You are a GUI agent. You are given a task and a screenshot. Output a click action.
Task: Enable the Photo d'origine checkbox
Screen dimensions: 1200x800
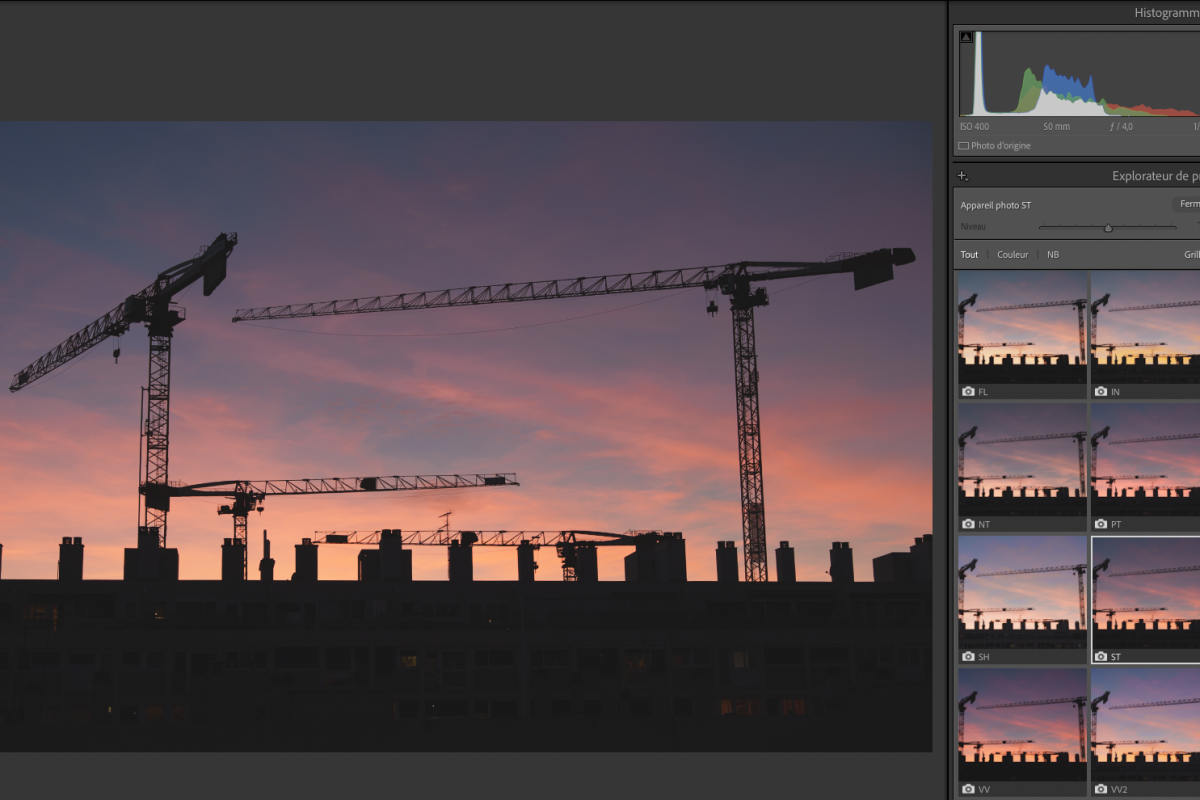pos(963,146)
